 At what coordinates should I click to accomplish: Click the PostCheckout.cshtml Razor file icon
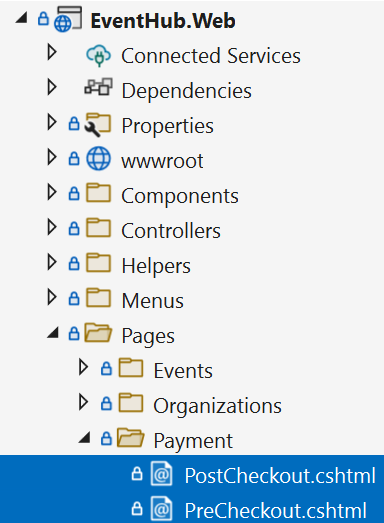coord(161,473)
